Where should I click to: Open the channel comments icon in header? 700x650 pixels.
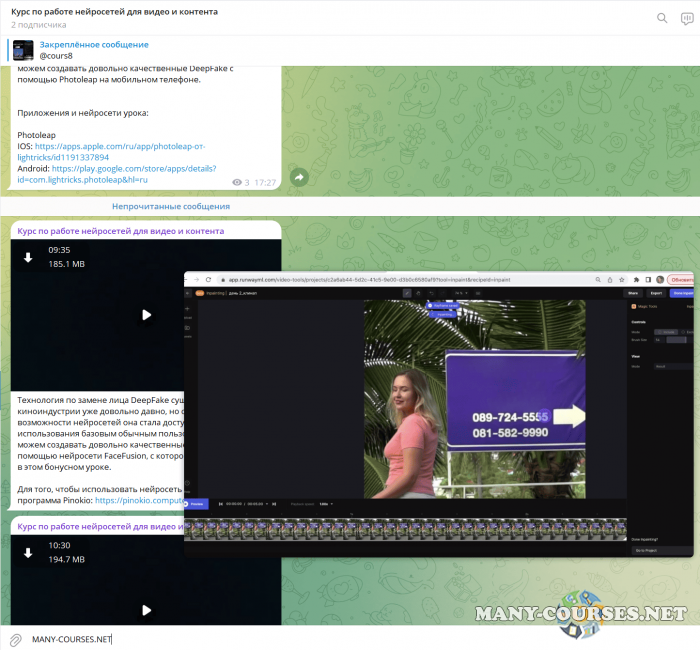[688, 17]
